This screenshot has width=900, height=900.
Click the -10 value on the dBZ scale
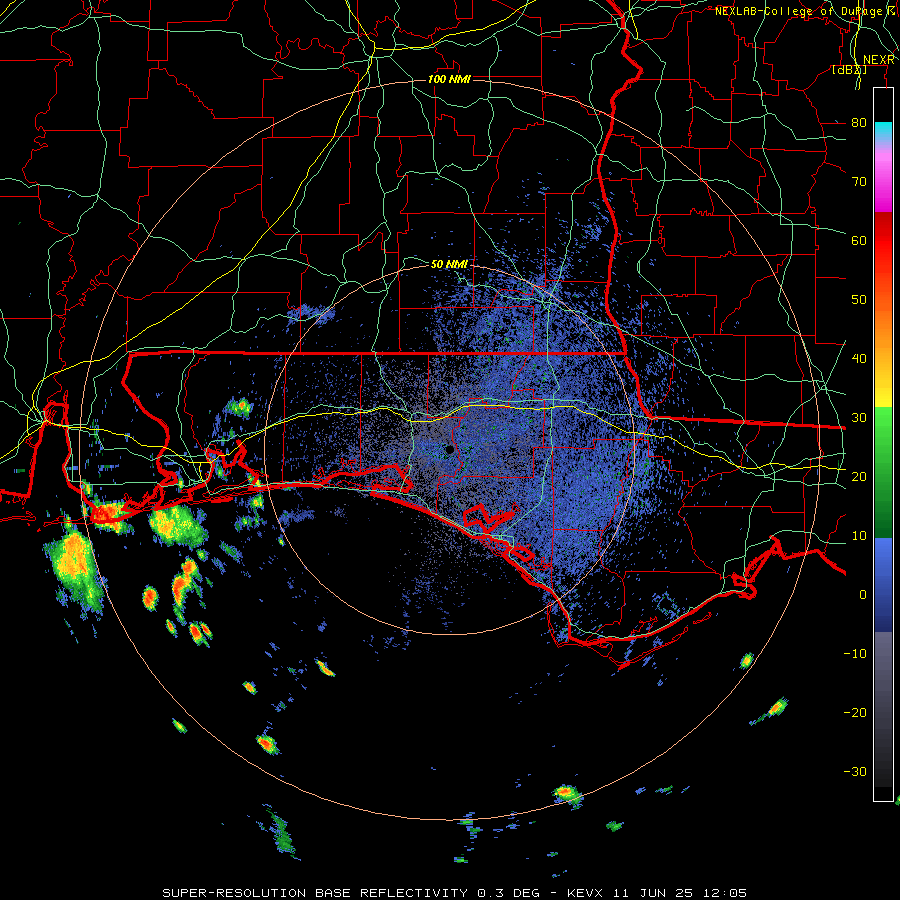pyautogui.click(x=855, y=654)
